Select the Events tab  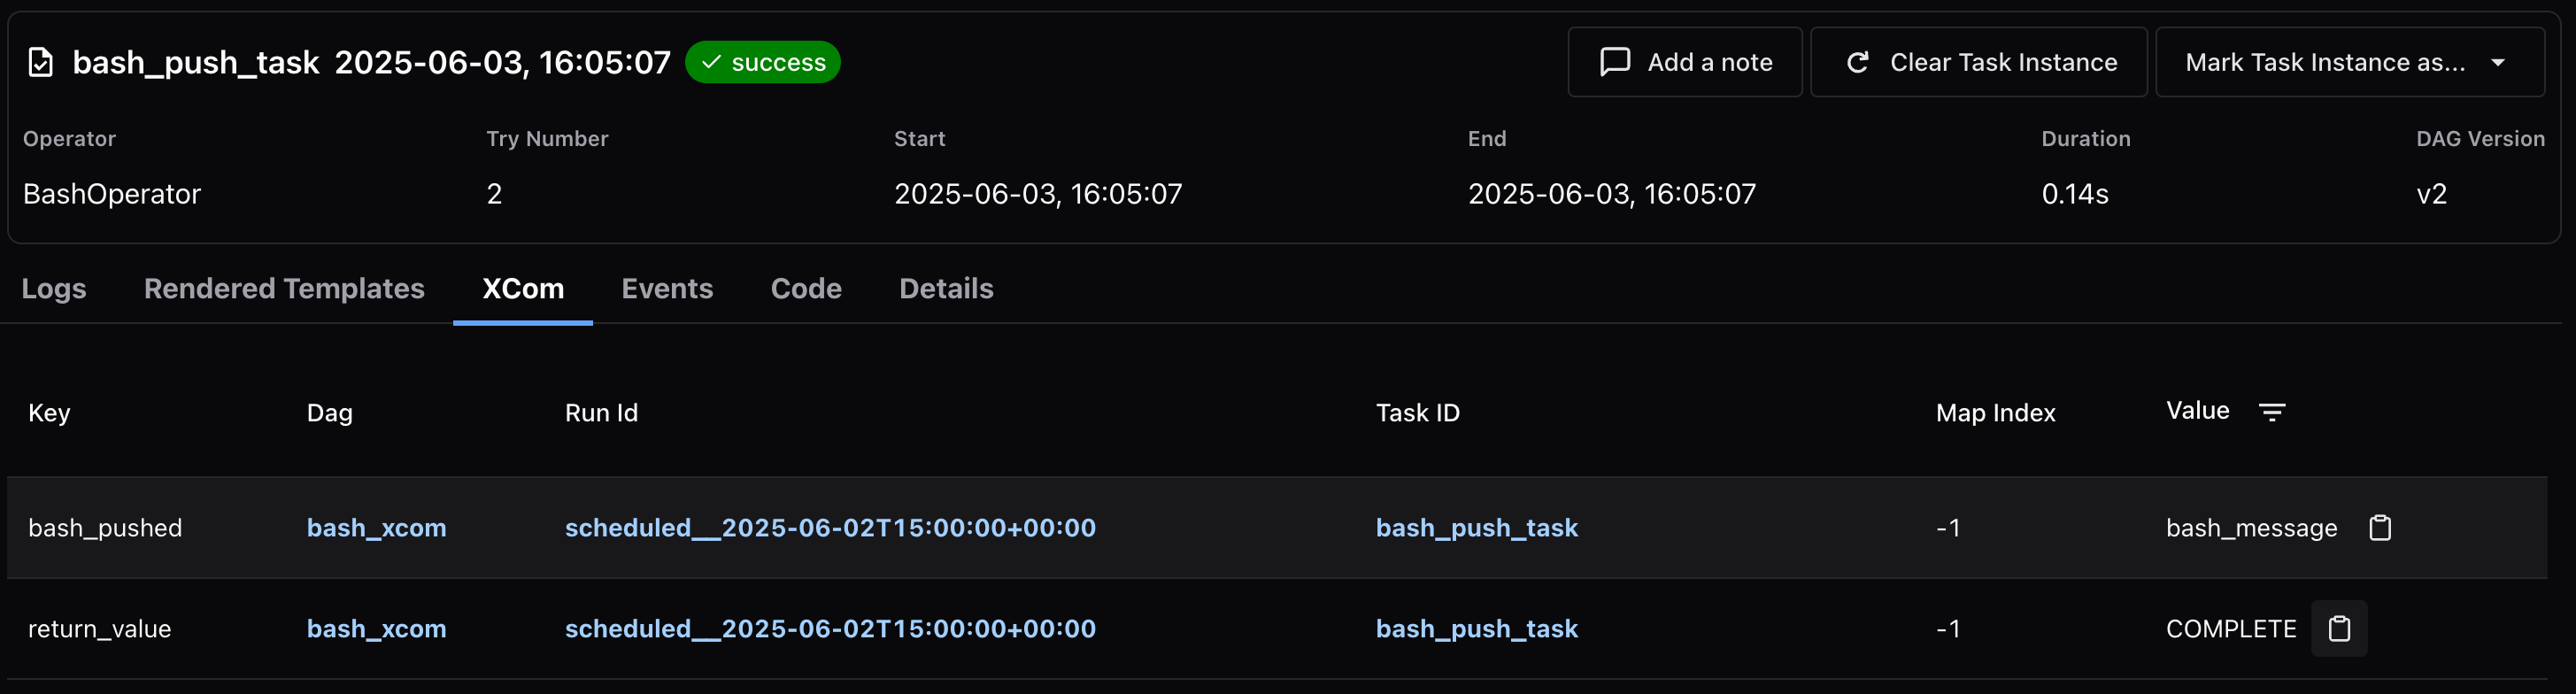pos(667,288)
